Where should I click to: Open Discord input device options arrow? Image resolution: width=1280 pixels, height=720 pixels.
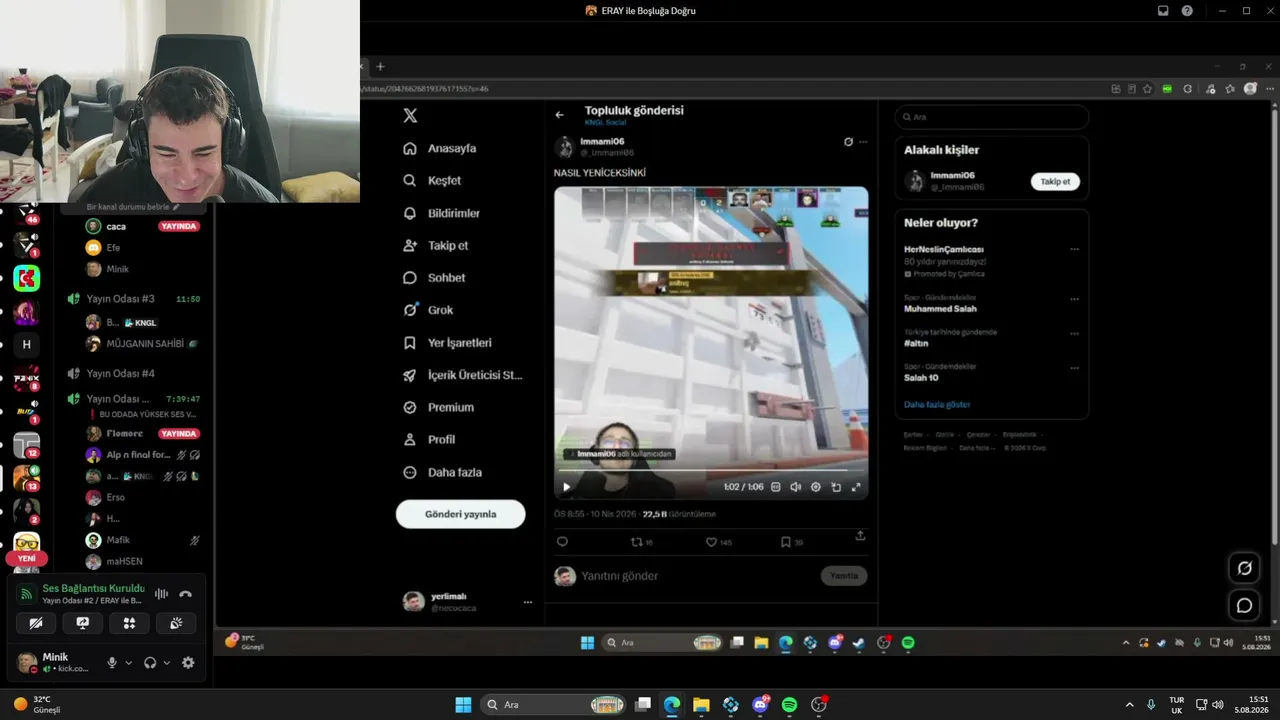[x=128, y=662]
